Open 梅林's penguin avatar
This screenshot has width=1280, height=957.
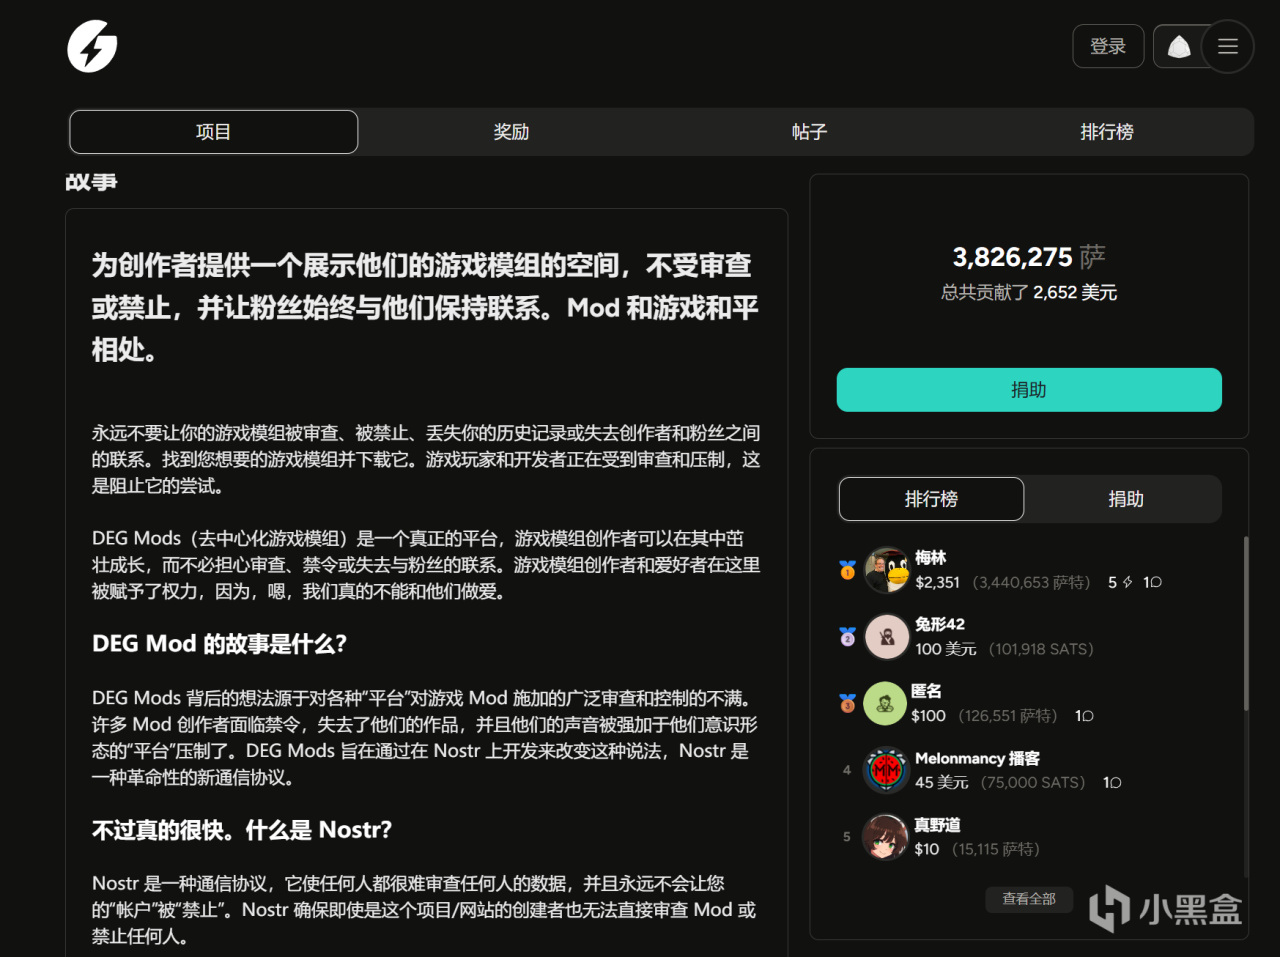tap(887, 570)
